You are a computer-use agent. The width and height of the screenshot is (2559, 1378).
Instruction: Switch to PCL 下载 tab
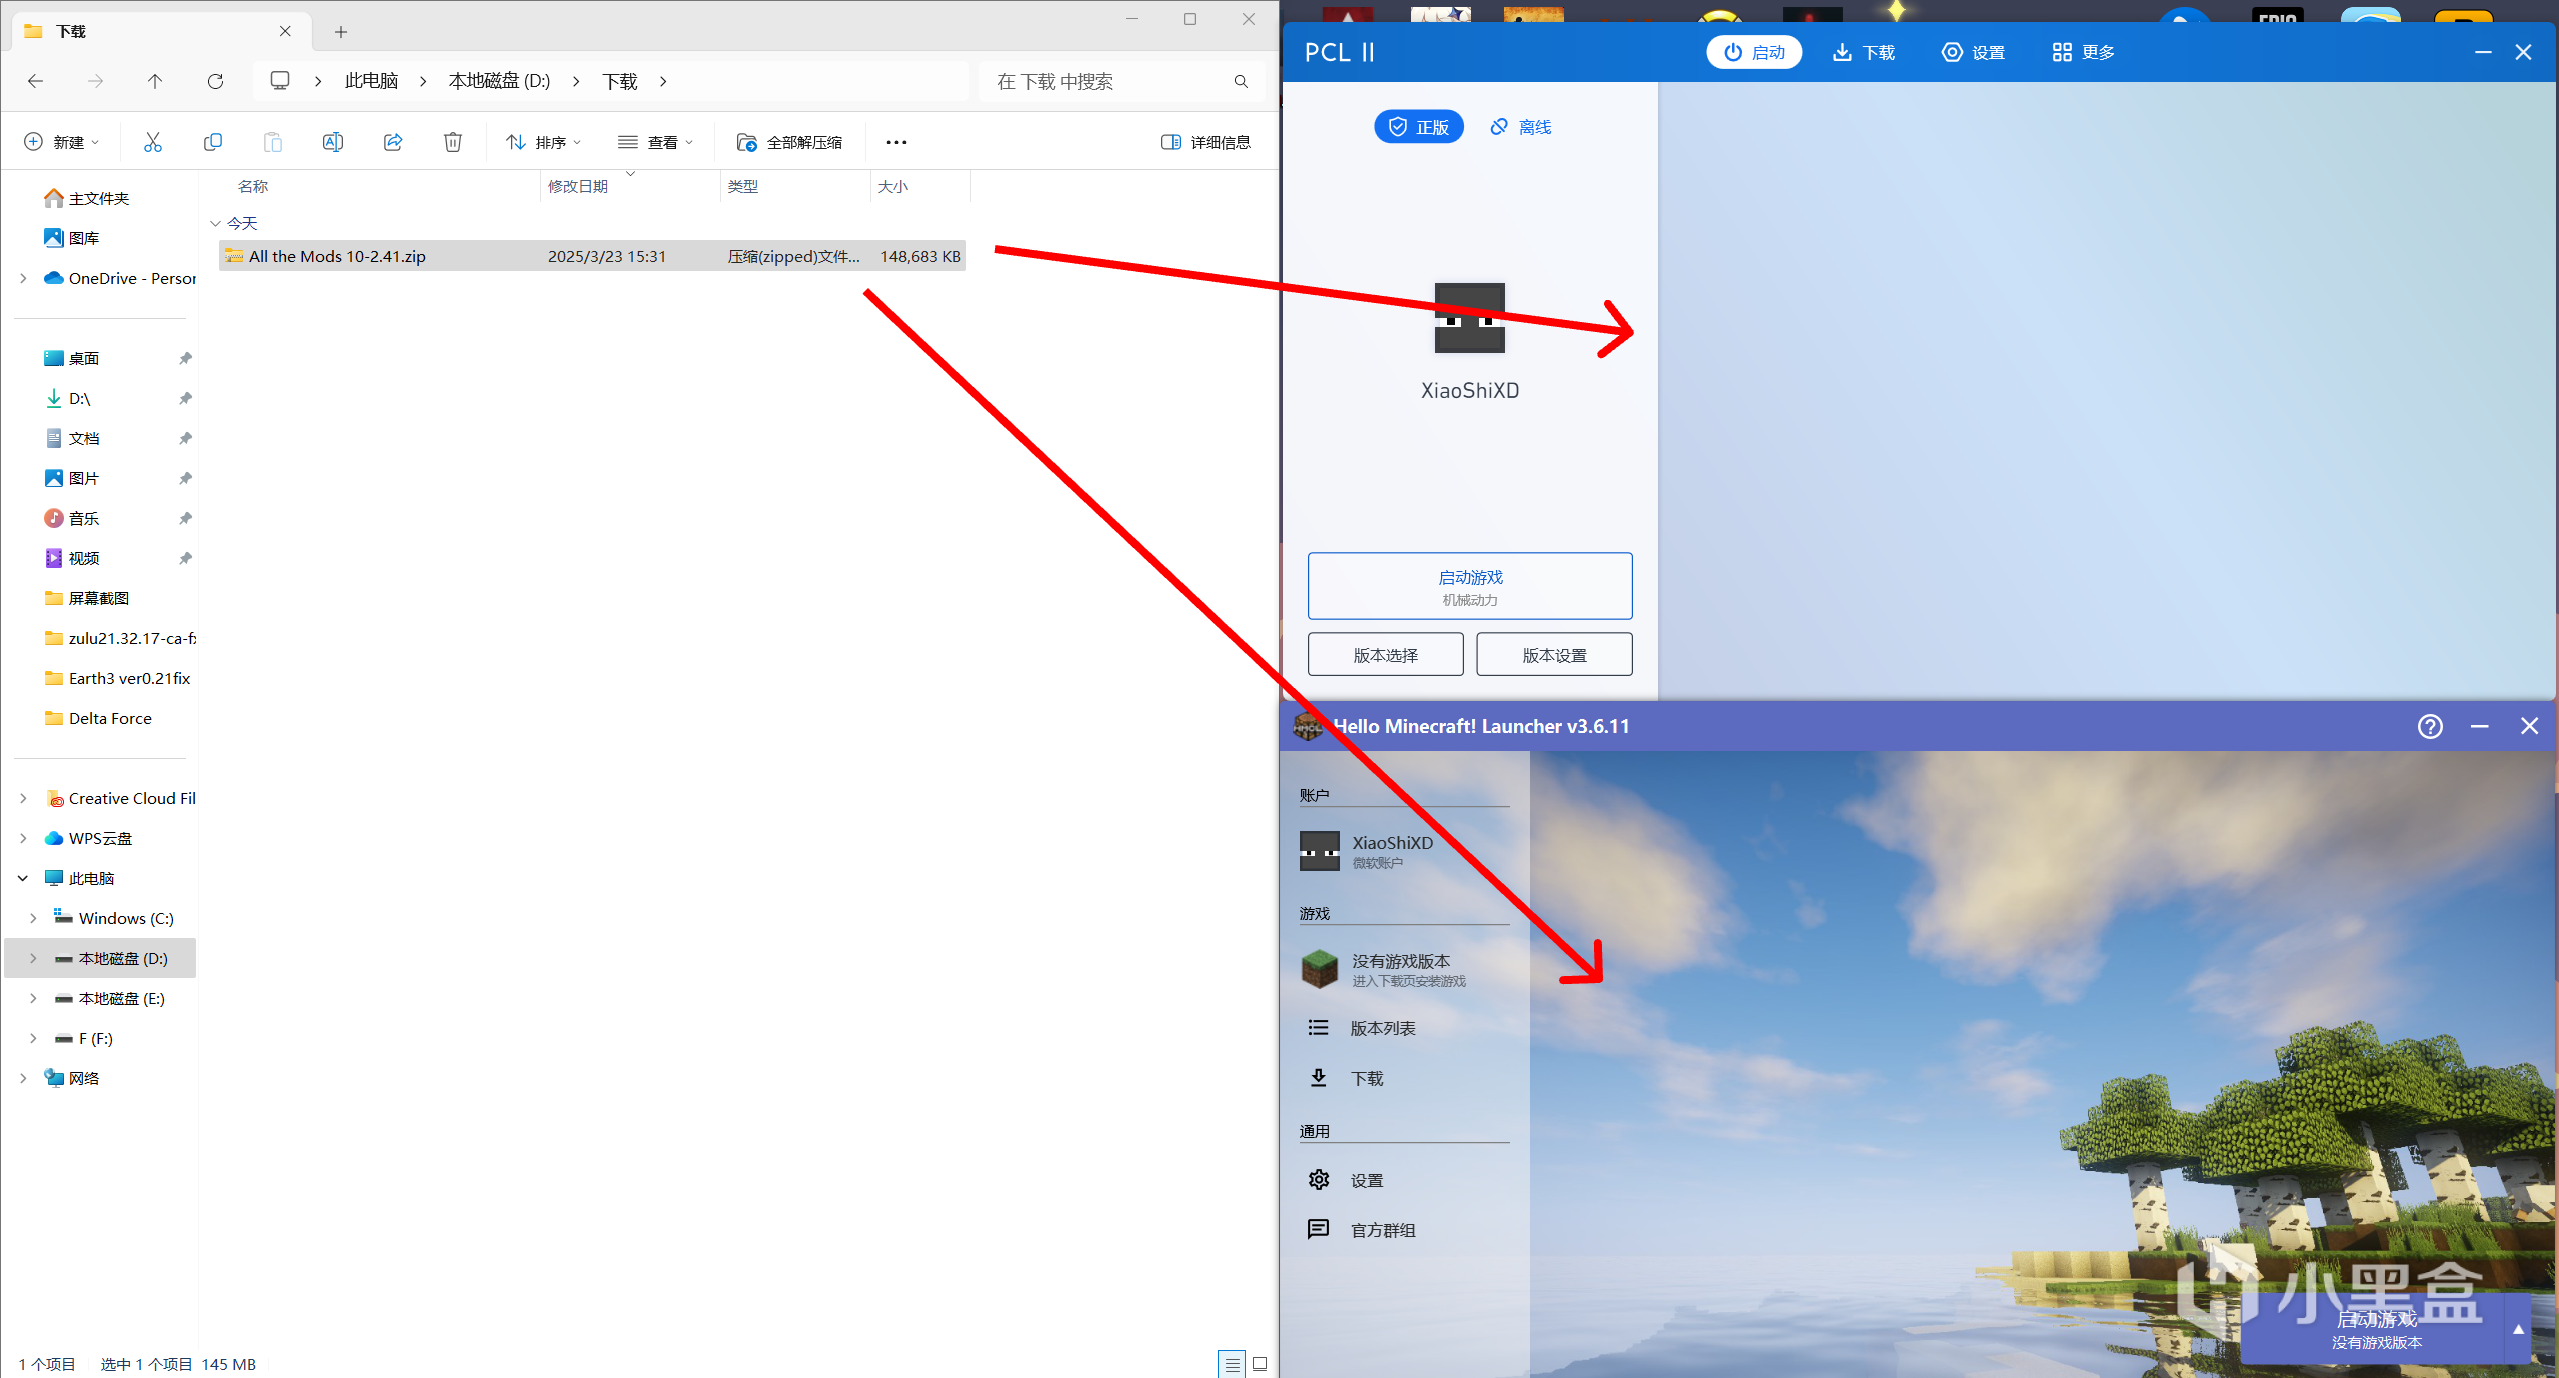tap(1863, 52)
